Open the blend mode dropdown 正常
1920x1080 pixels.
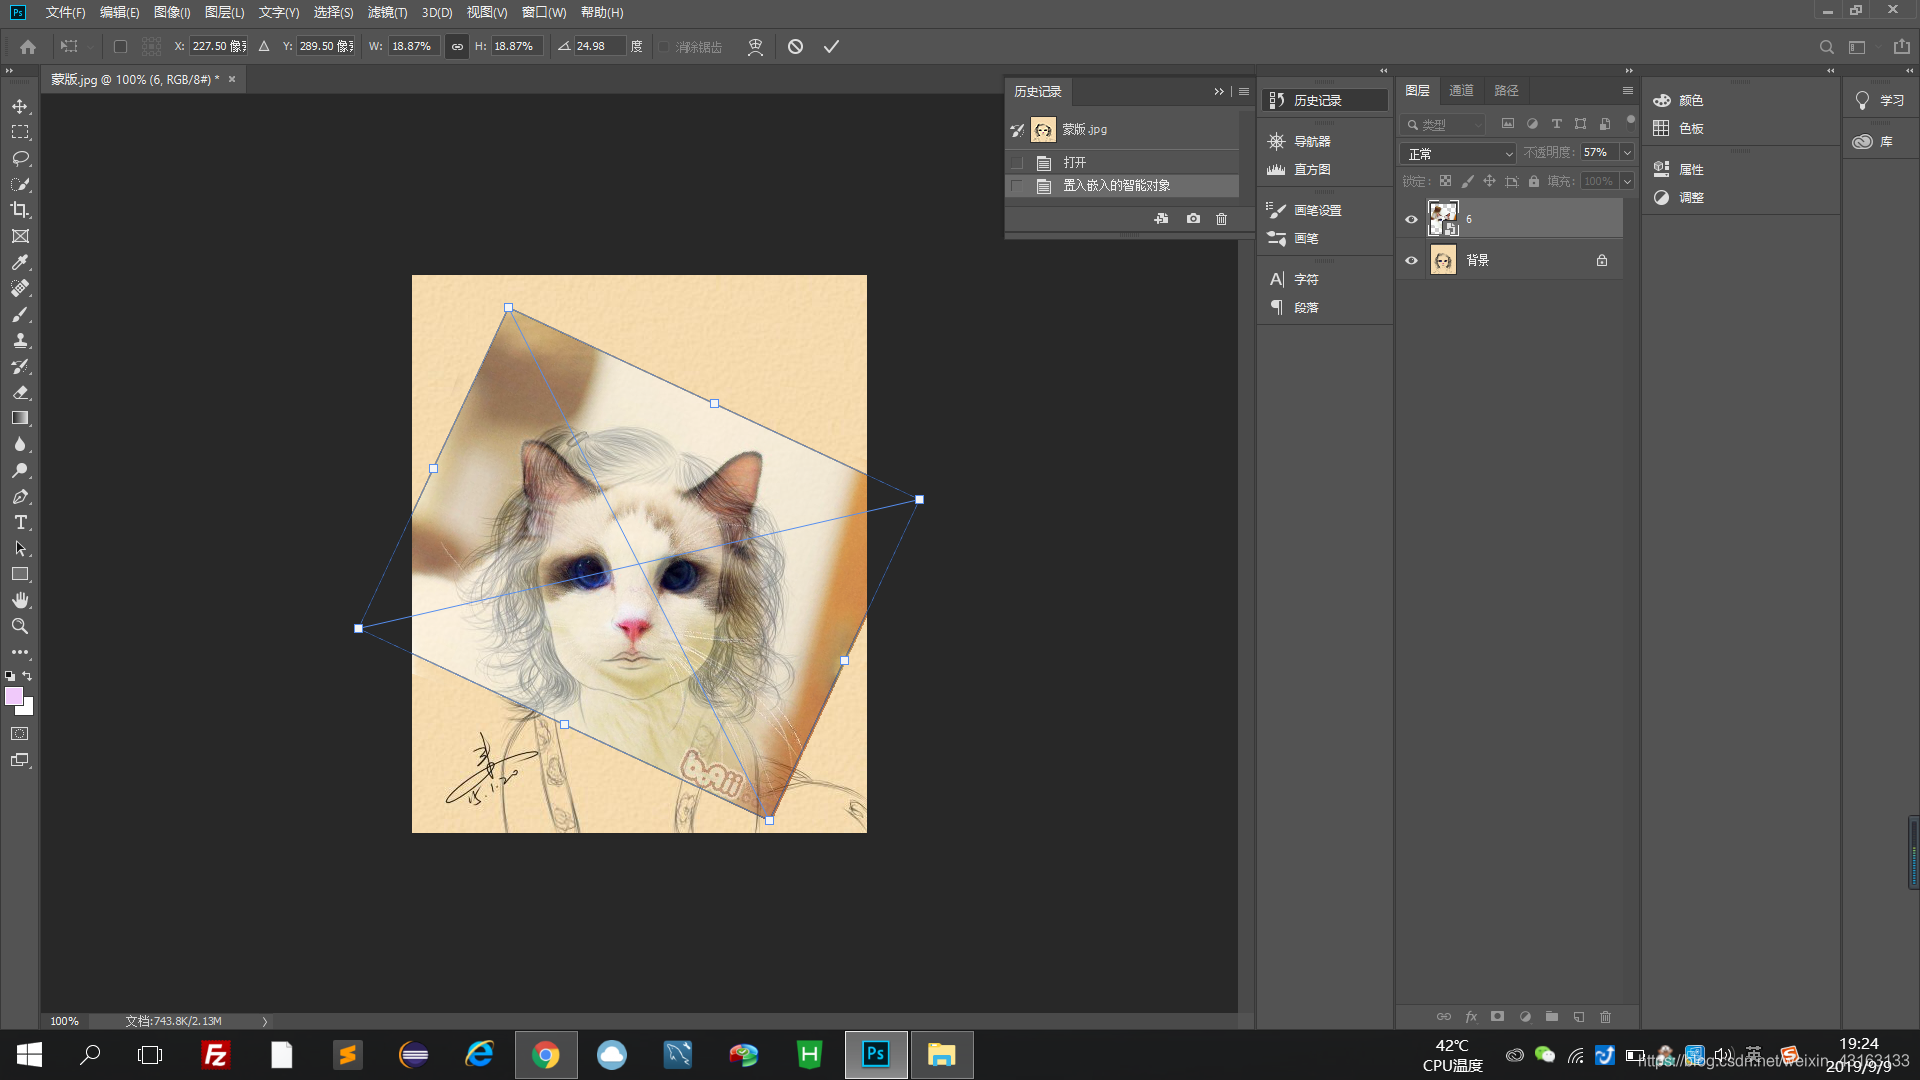[1459, 154]
